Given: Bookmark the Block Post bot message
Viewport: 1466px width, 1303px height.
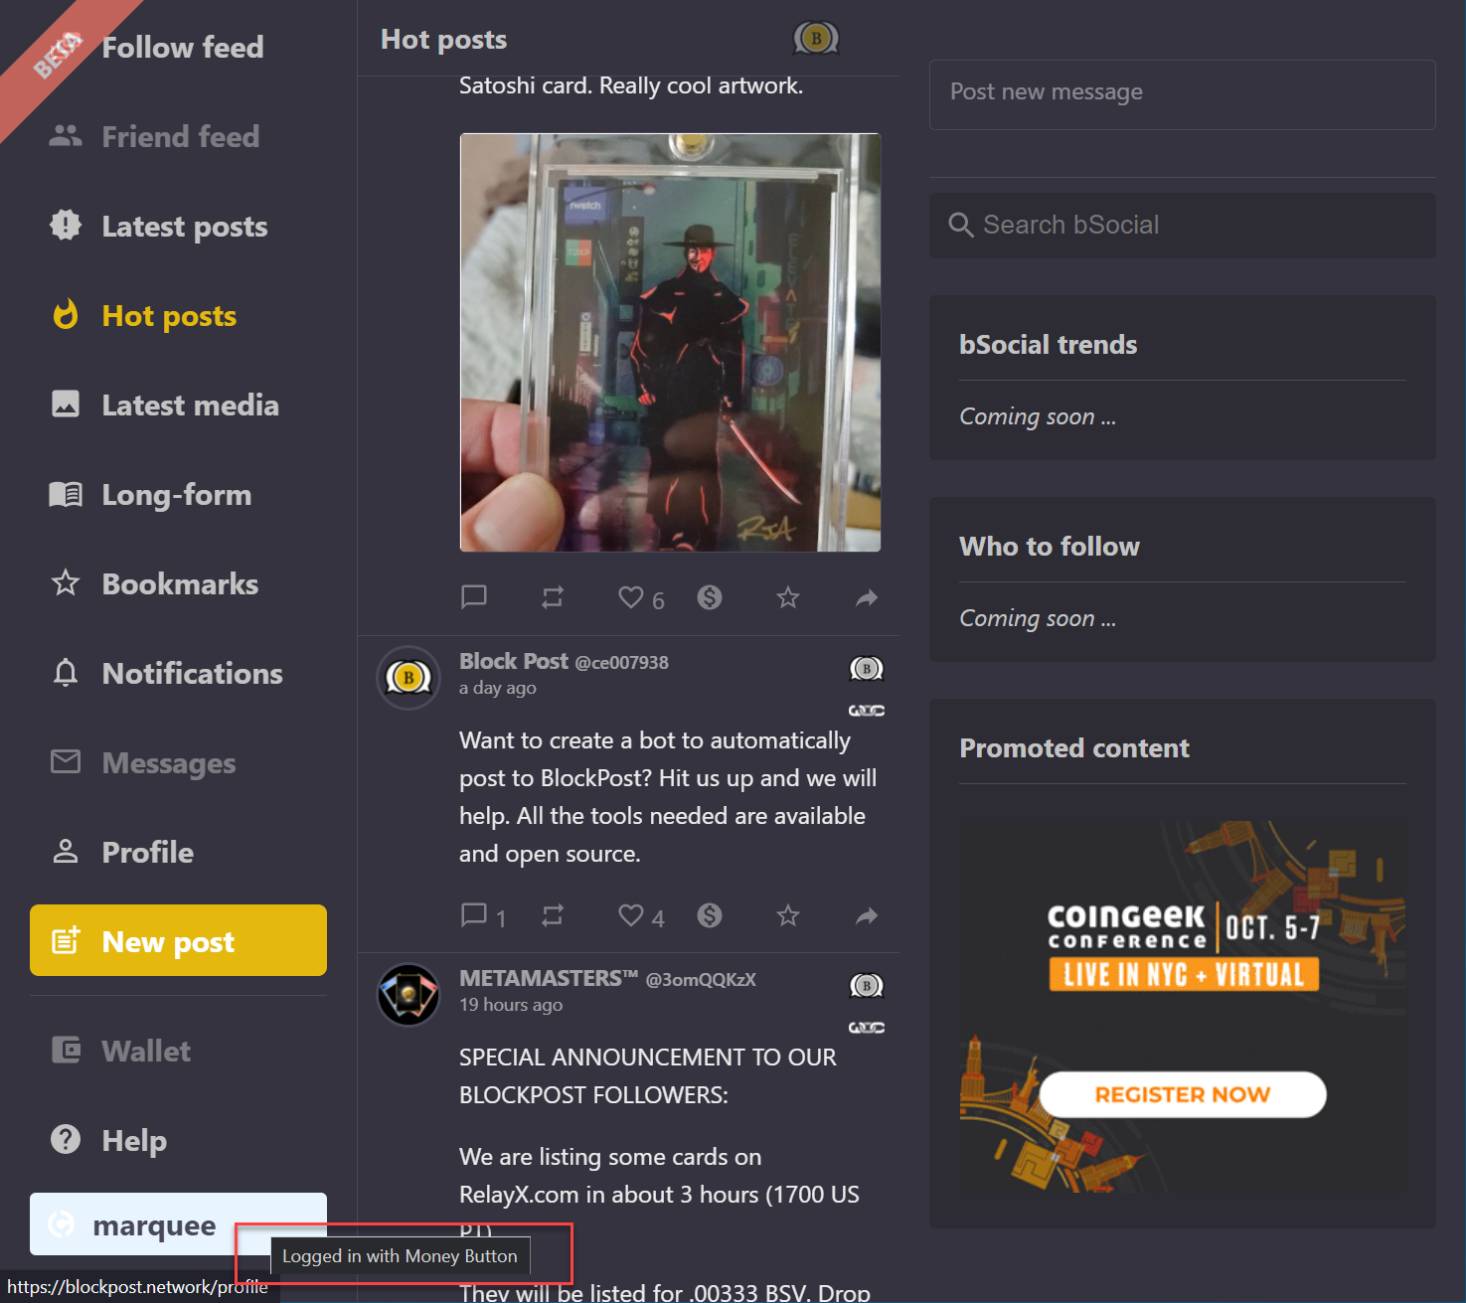Looking at the screenshot, I should coord(788,915).
